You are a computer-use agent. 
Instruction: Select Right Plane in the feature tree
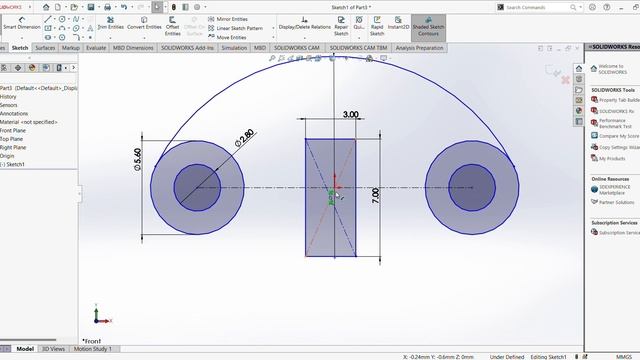(x=13, y=147)
